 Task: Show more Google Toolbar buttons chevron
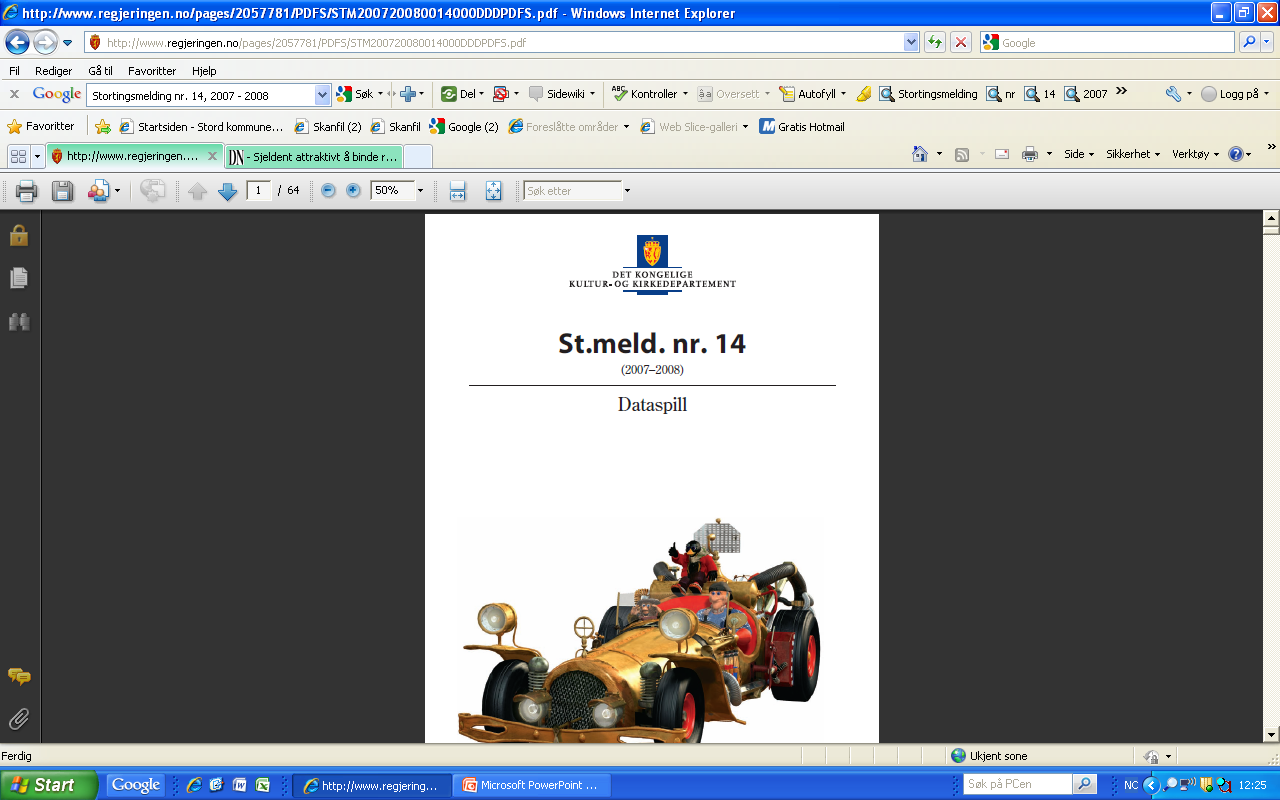(x=1121, y=91)
